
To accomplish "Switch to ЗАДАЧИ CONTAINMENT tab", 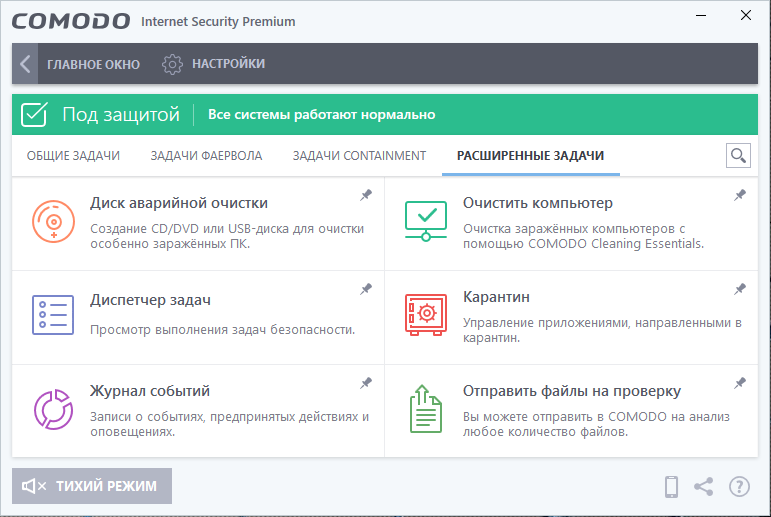I will [359, 155].
